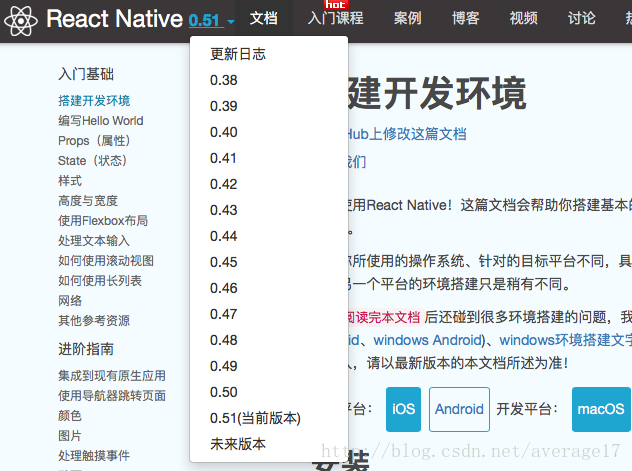Open 搭建开发环境 sidebar link
Image resolution: width=632 pixels, height=471 pixels.
pyautogui.click(x=94, y=101)
